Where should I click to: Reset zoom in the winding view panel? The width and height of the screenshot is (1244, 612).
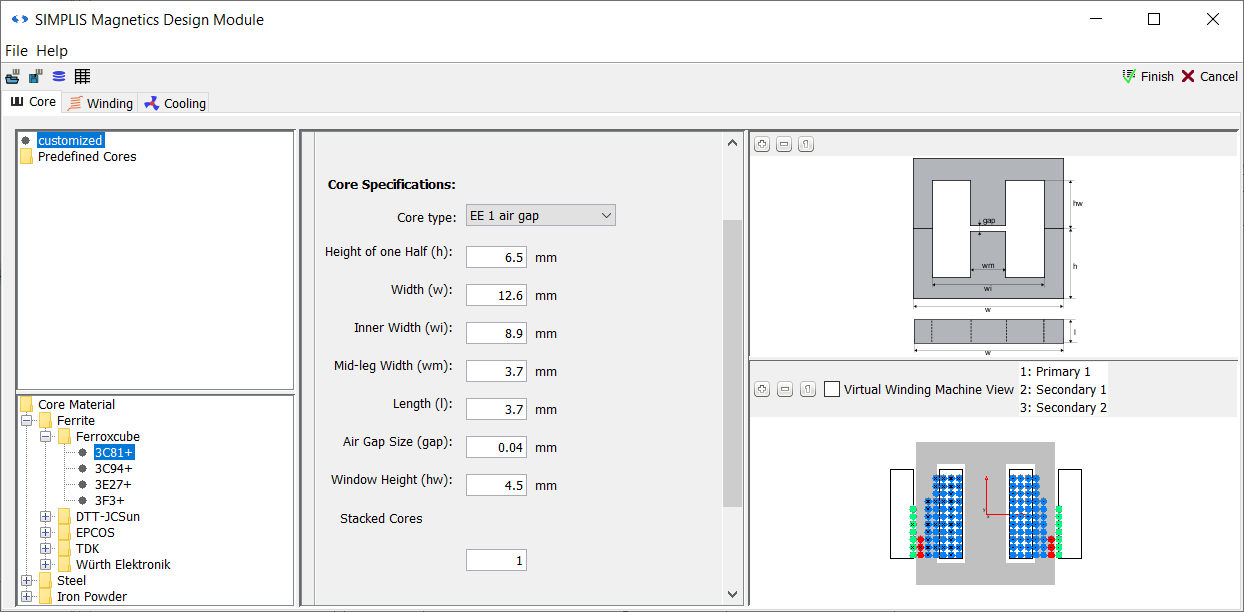806,389
